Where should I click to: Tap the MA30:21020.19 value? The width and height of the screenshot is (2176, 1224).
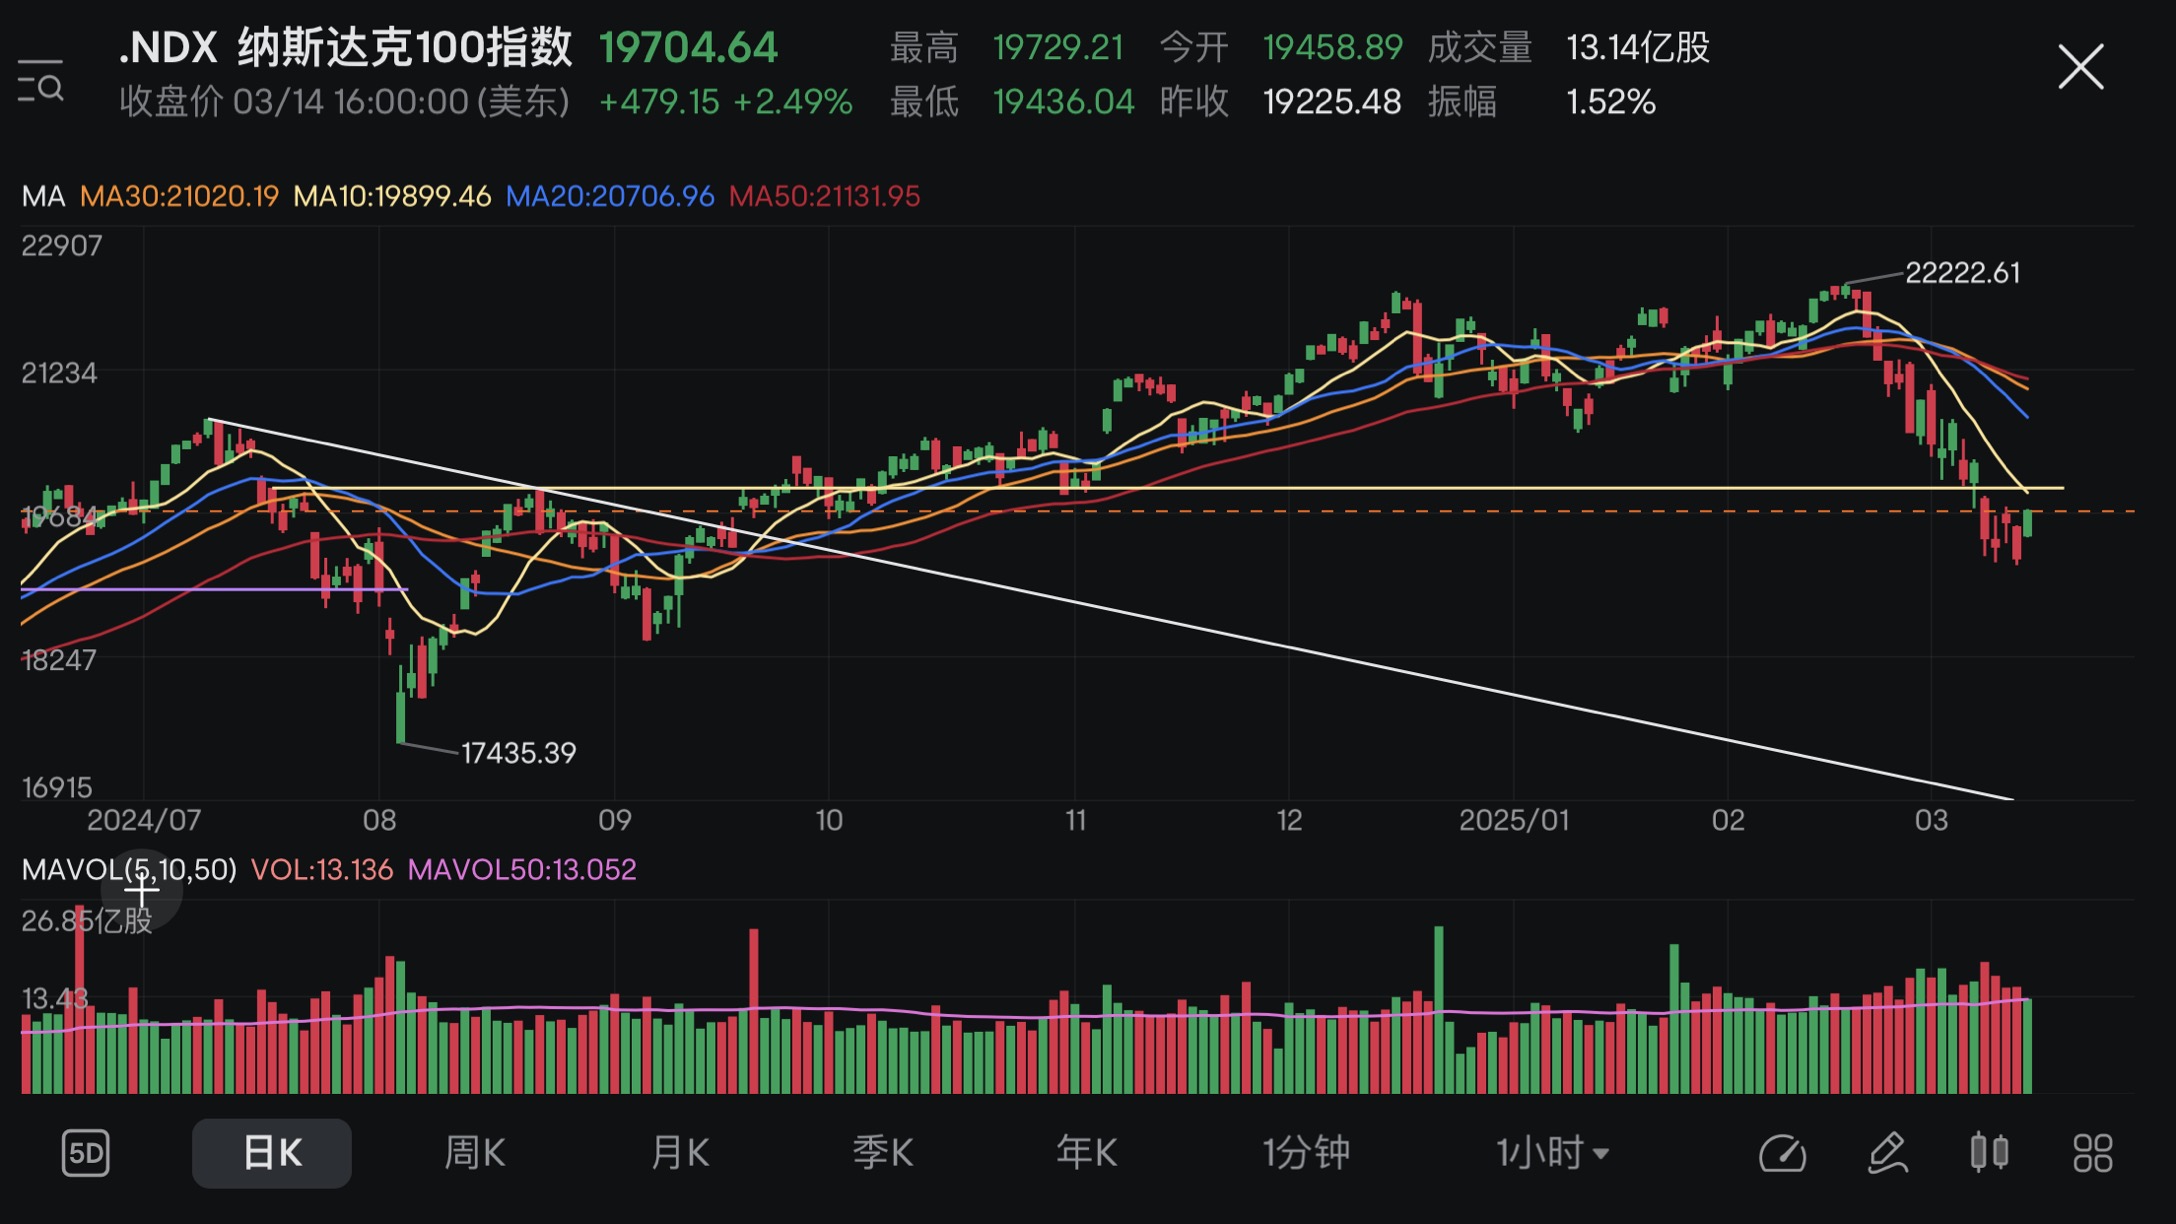[x=179, y=196]
